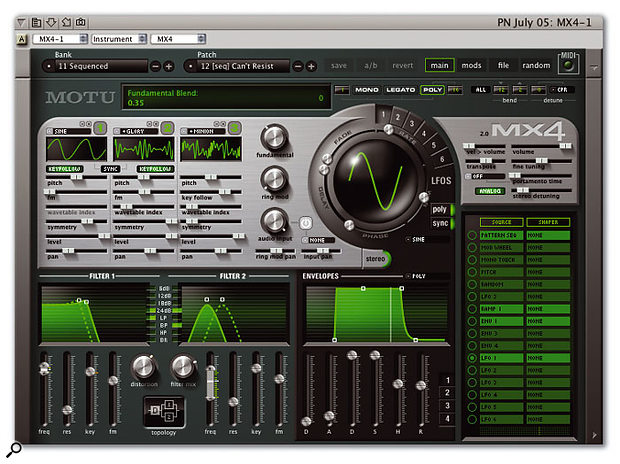620x464 pixels.
Task: Click the ALL bend button
Action: (x=480, y=90)
